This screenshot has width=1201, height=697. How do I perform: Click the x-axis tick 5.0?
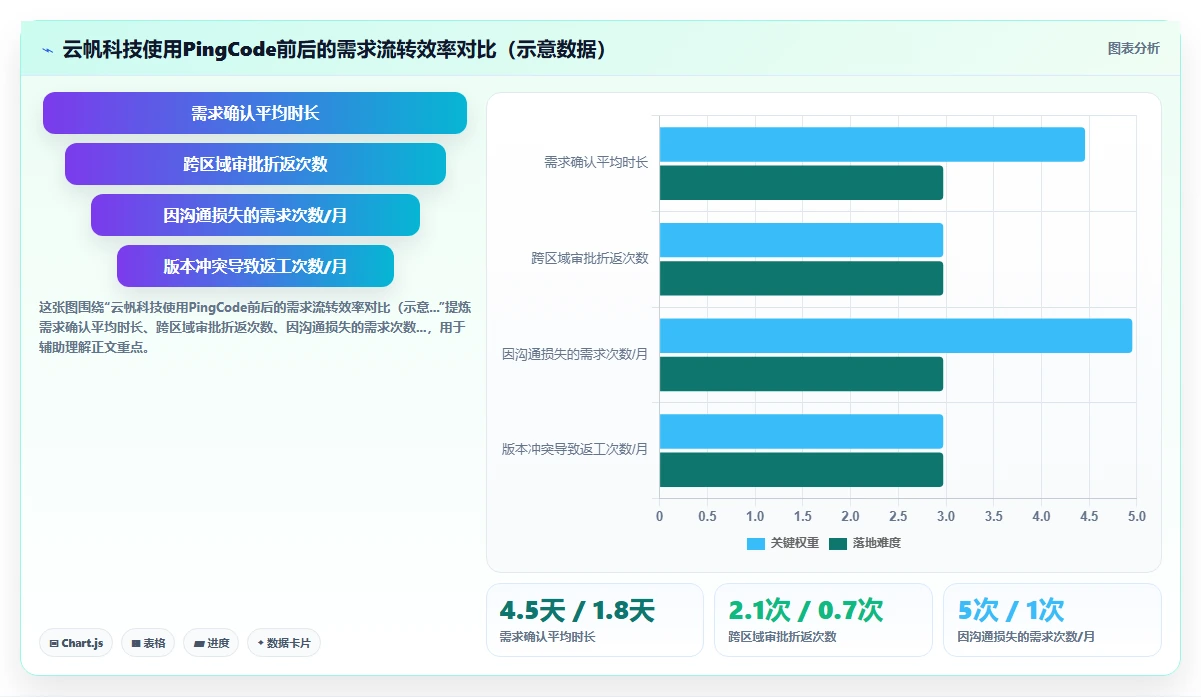click(x=1136, y=517)
